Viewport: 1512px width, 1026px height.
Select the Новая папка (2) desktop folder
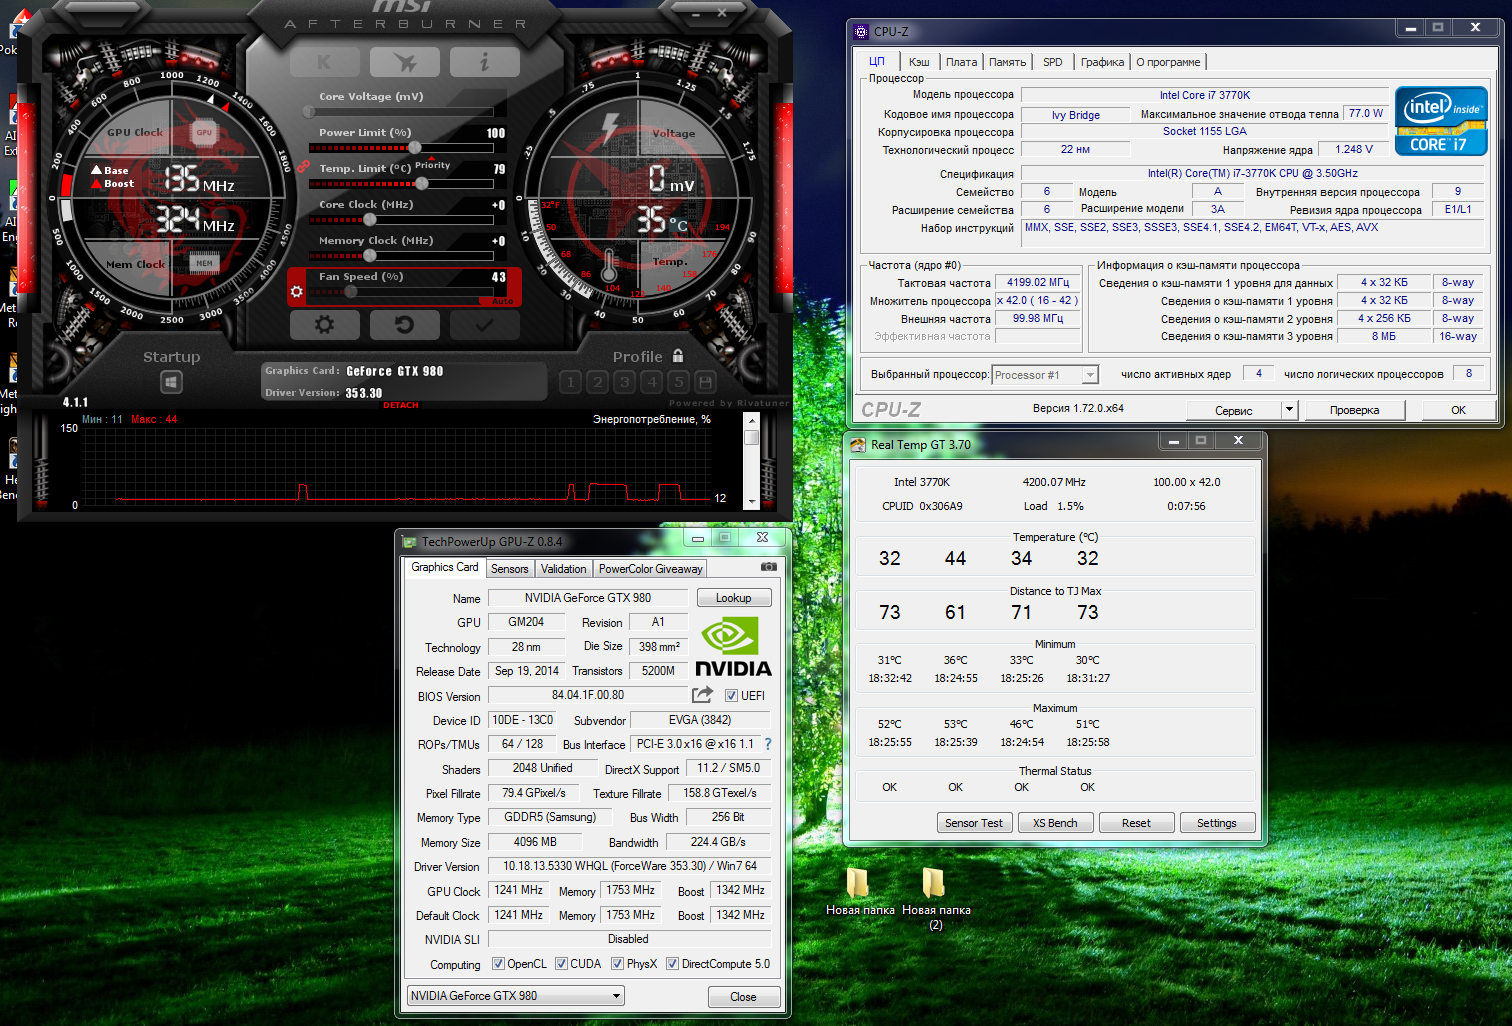(x=936, y=898)
